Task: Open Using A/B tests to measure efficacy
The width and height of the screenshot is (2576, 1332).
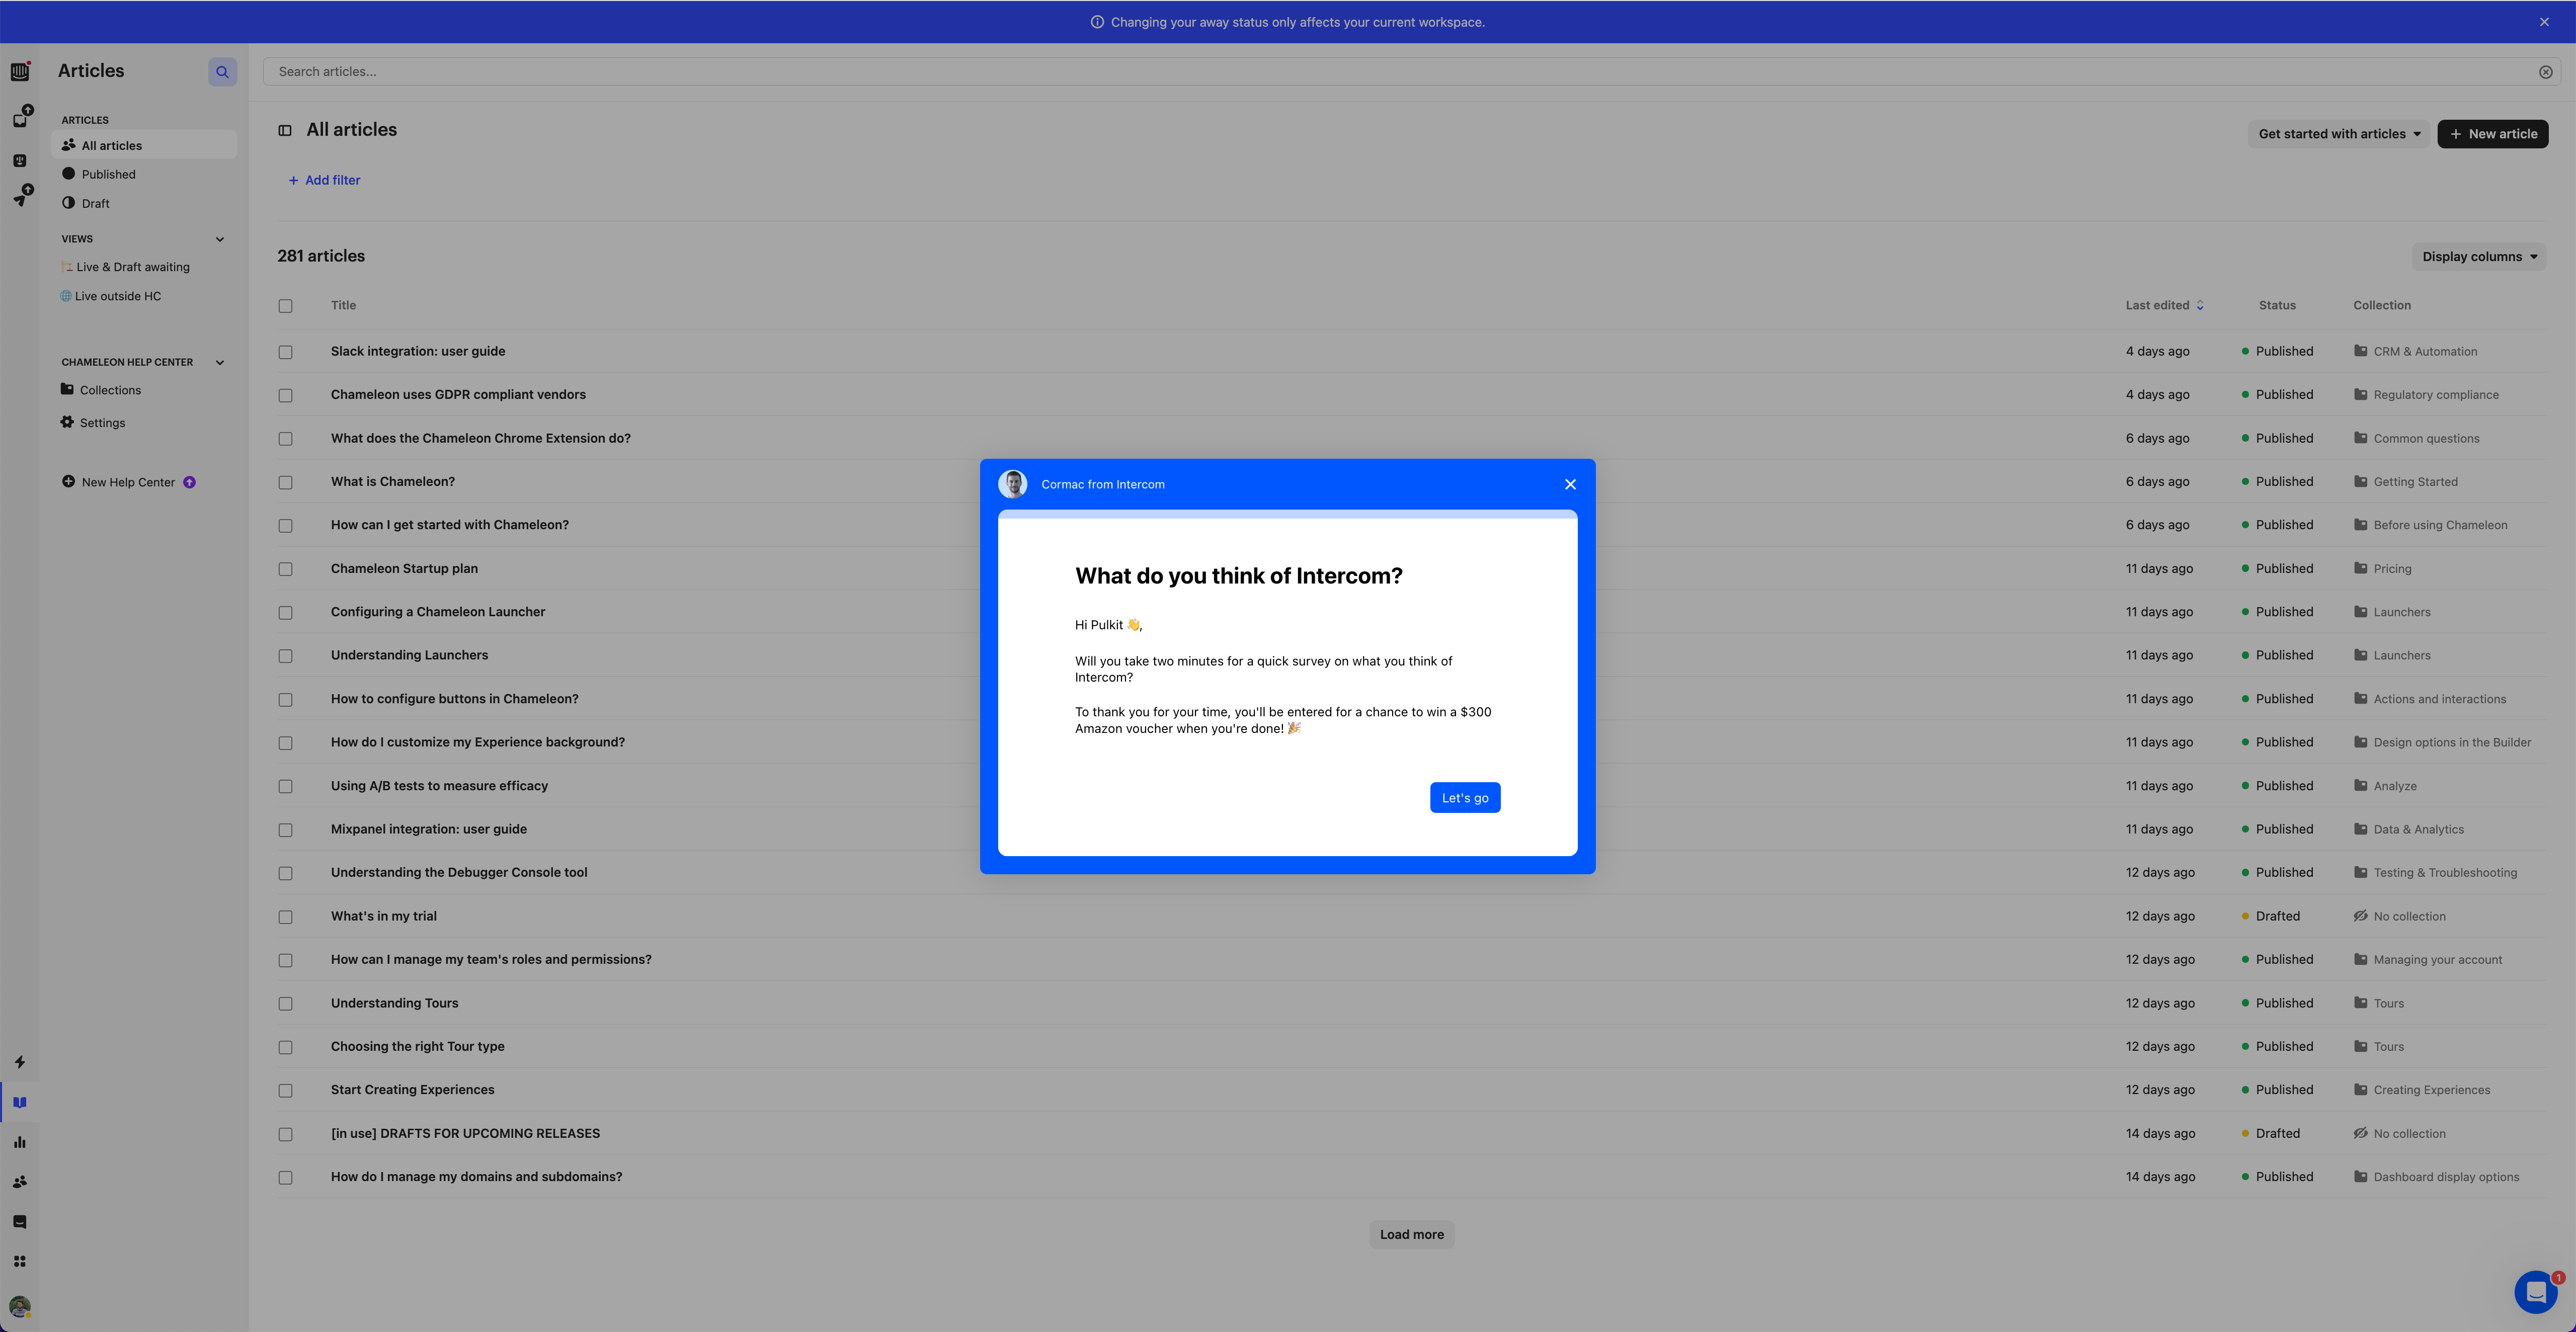Action: 439,786
